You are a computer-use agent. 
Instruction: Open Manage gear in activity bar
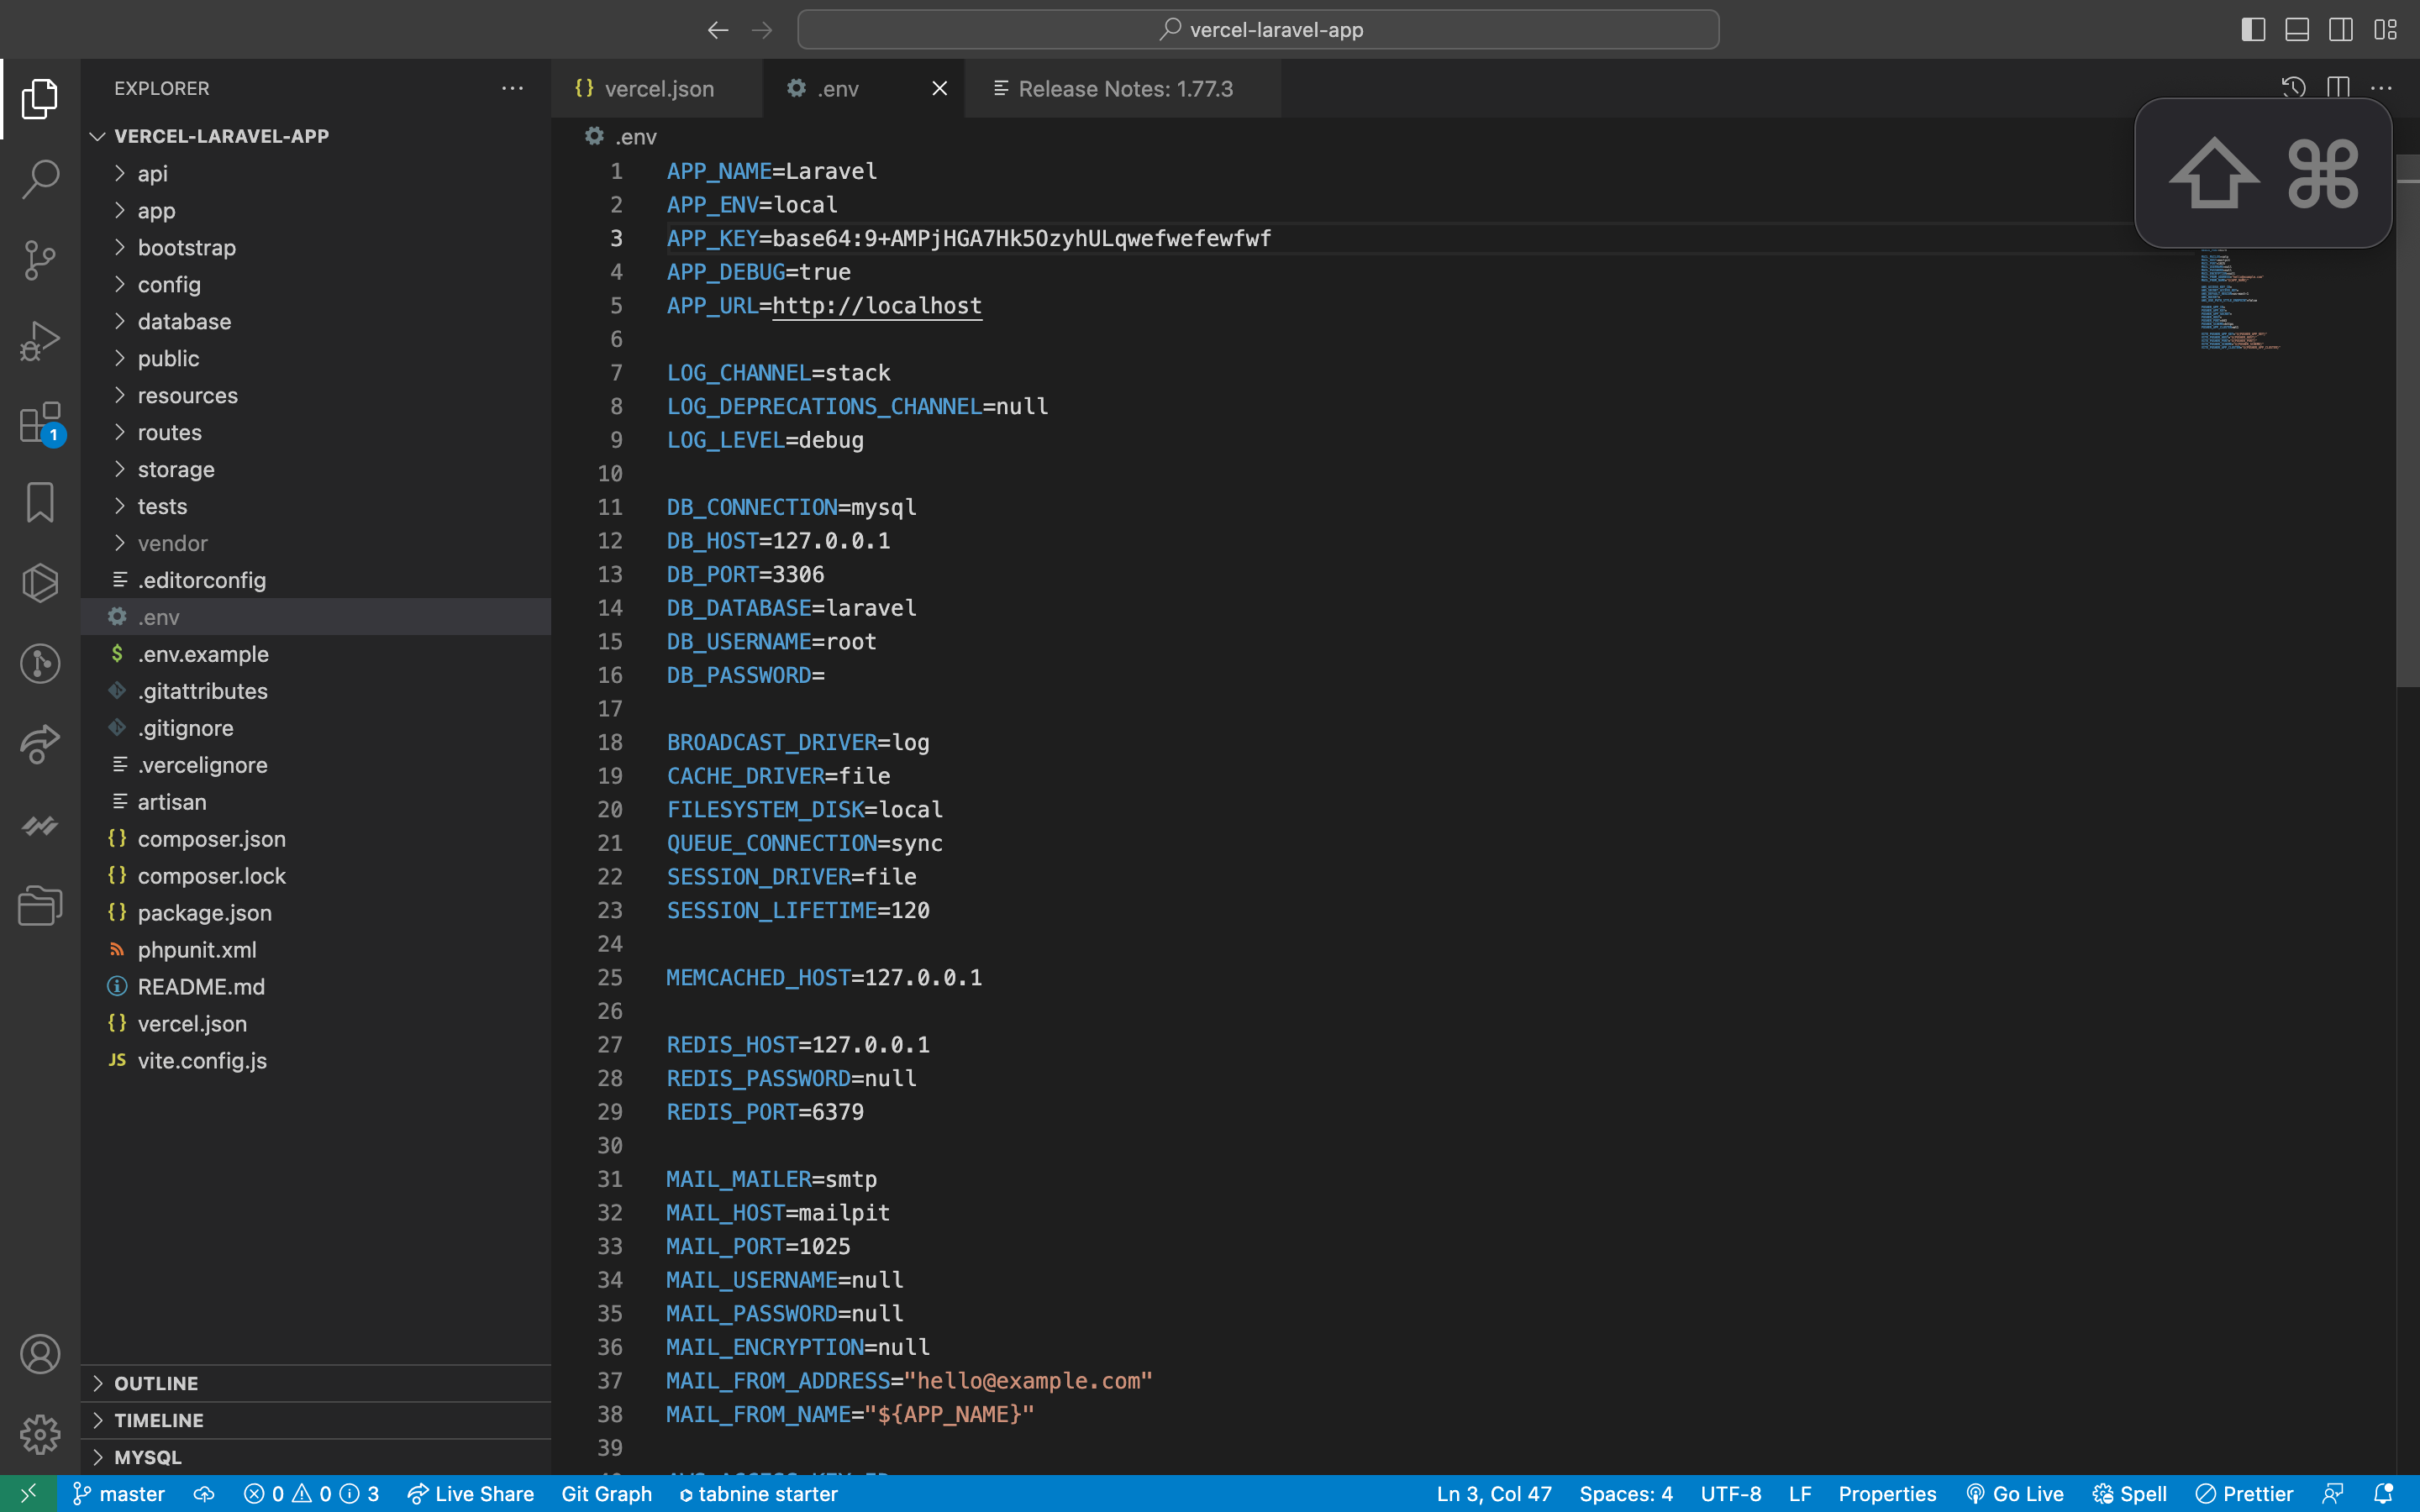click(40, 1434)
